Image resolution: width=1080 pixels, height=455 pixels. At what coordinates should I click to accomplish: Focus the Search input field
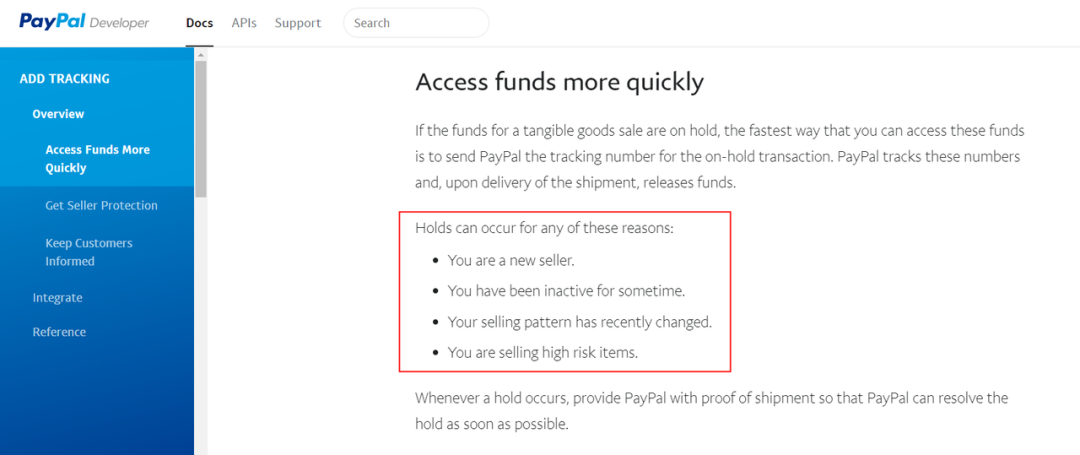pyautogui.click(x=416, y=23)
